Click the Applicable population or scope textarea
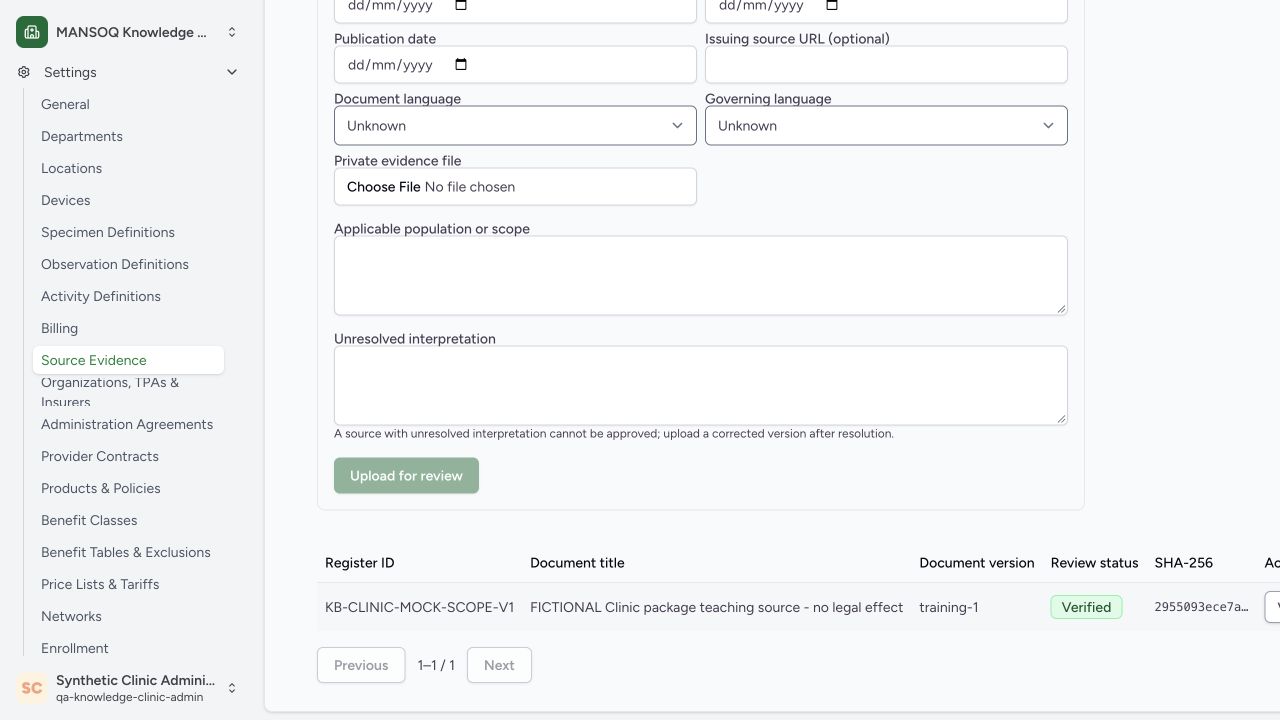Viewport: 1280px width, 720px height. click(700, 275)
